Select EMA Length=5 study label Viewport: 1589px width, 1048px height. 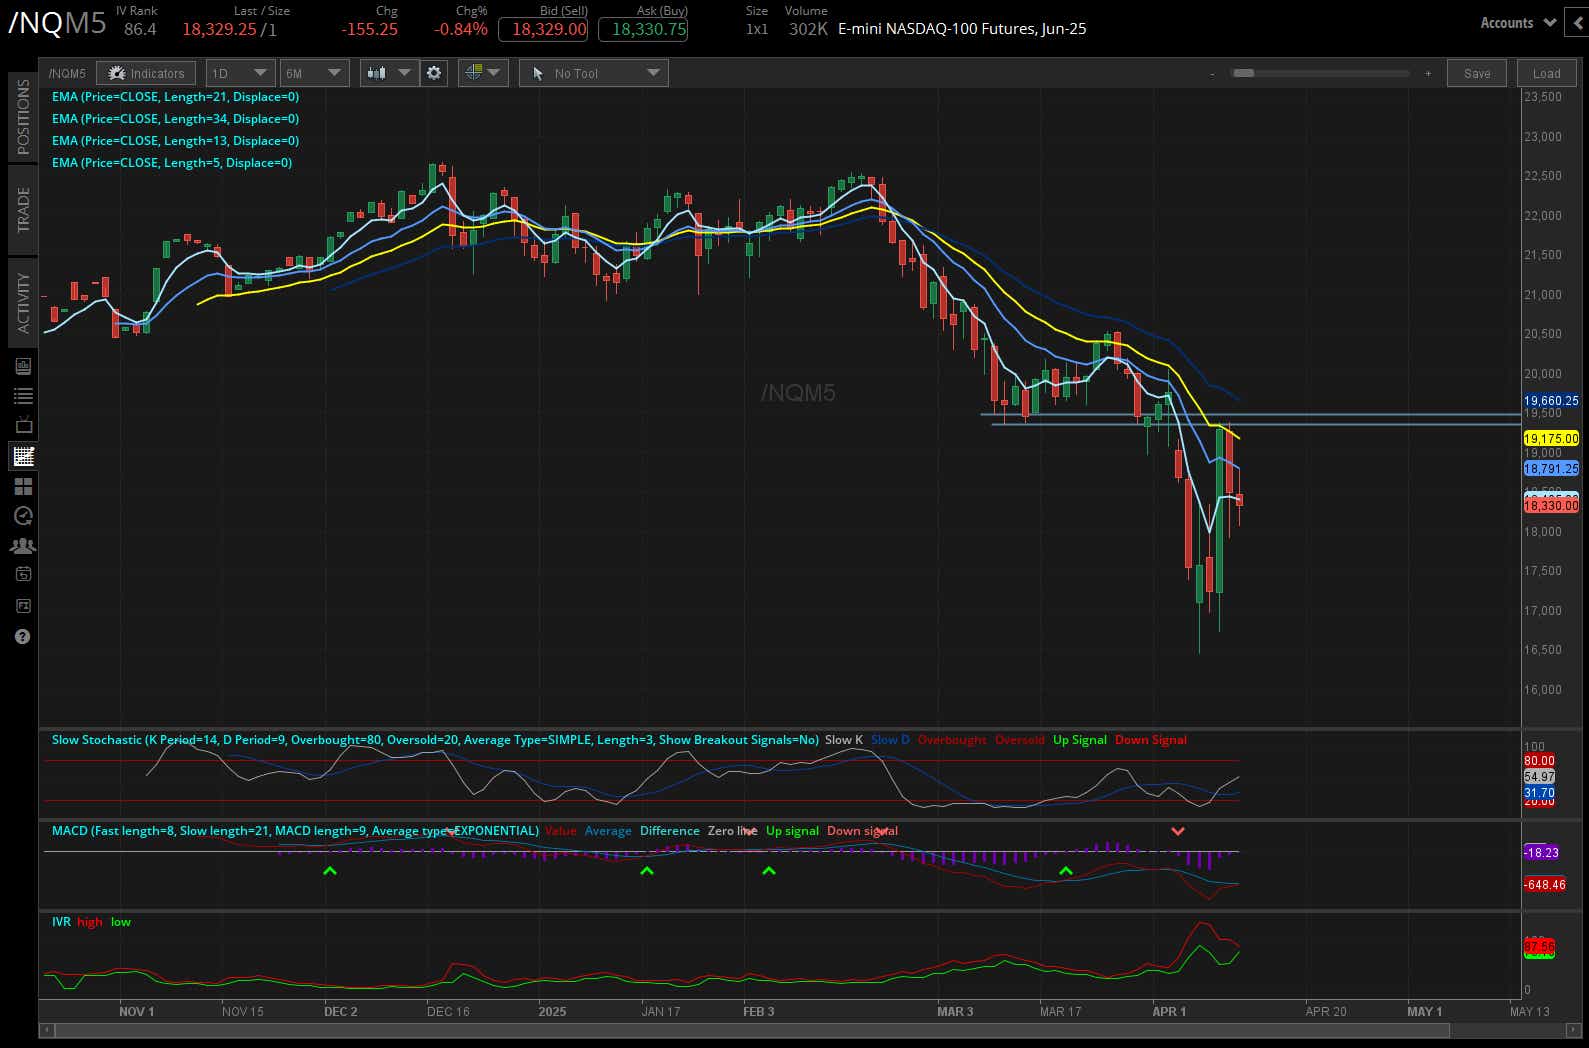click(172, 163)
